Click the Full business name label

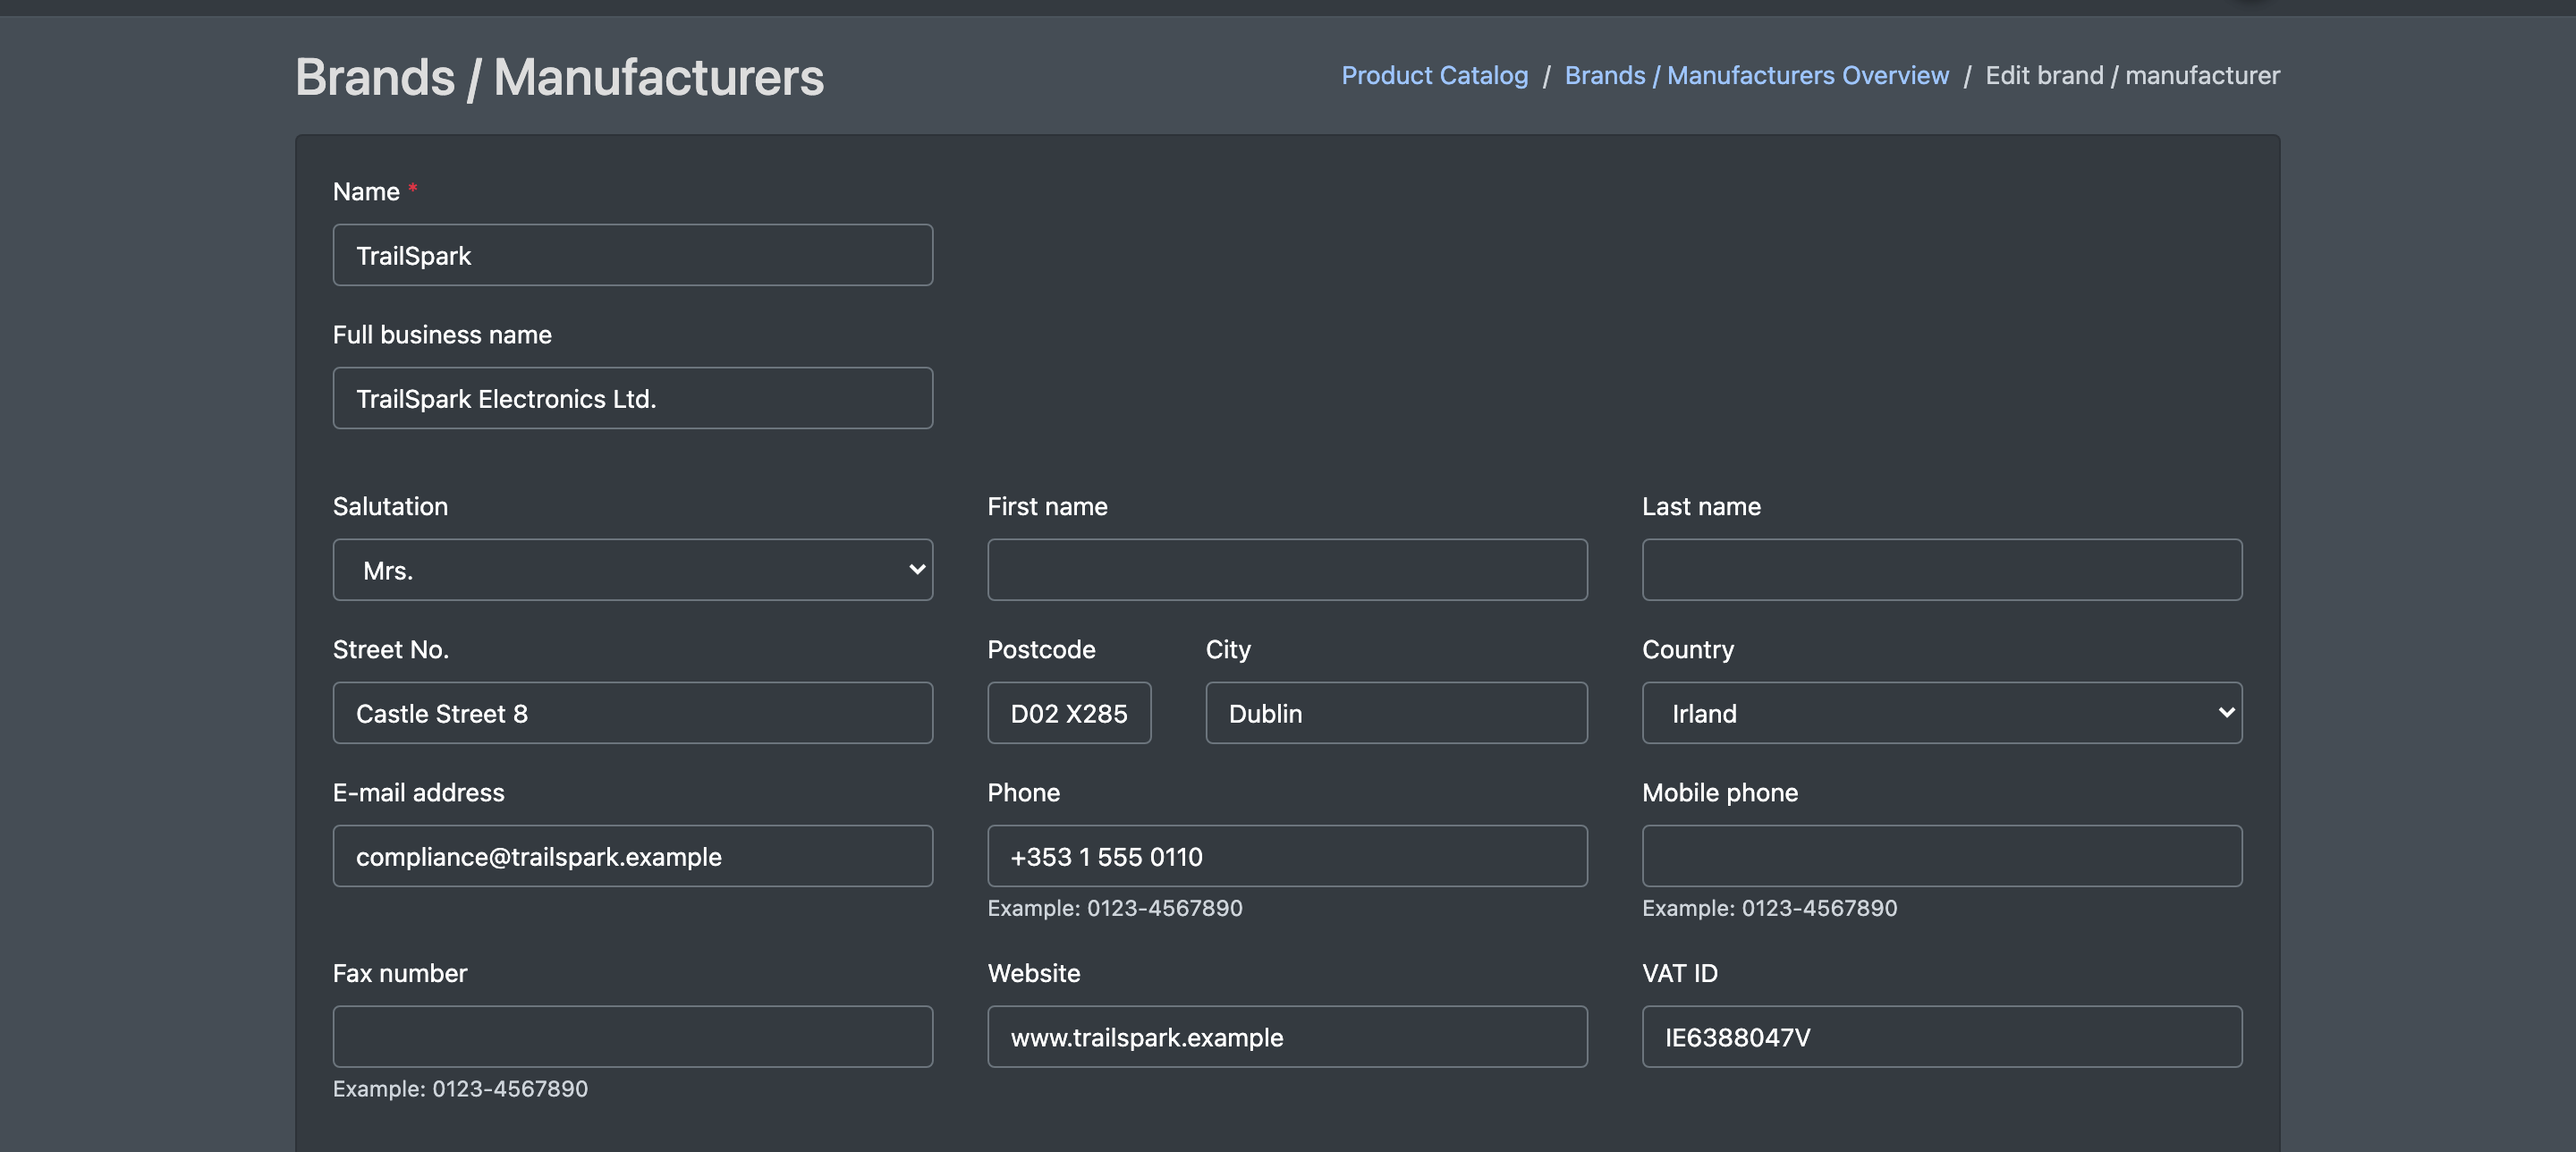[x=442, y=334]
